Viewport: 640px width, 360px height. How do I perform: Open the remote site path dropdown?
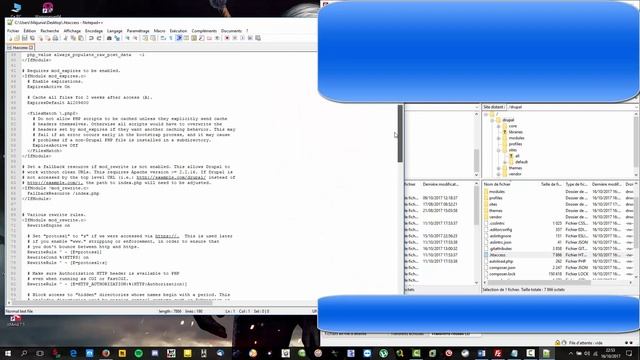637,107
